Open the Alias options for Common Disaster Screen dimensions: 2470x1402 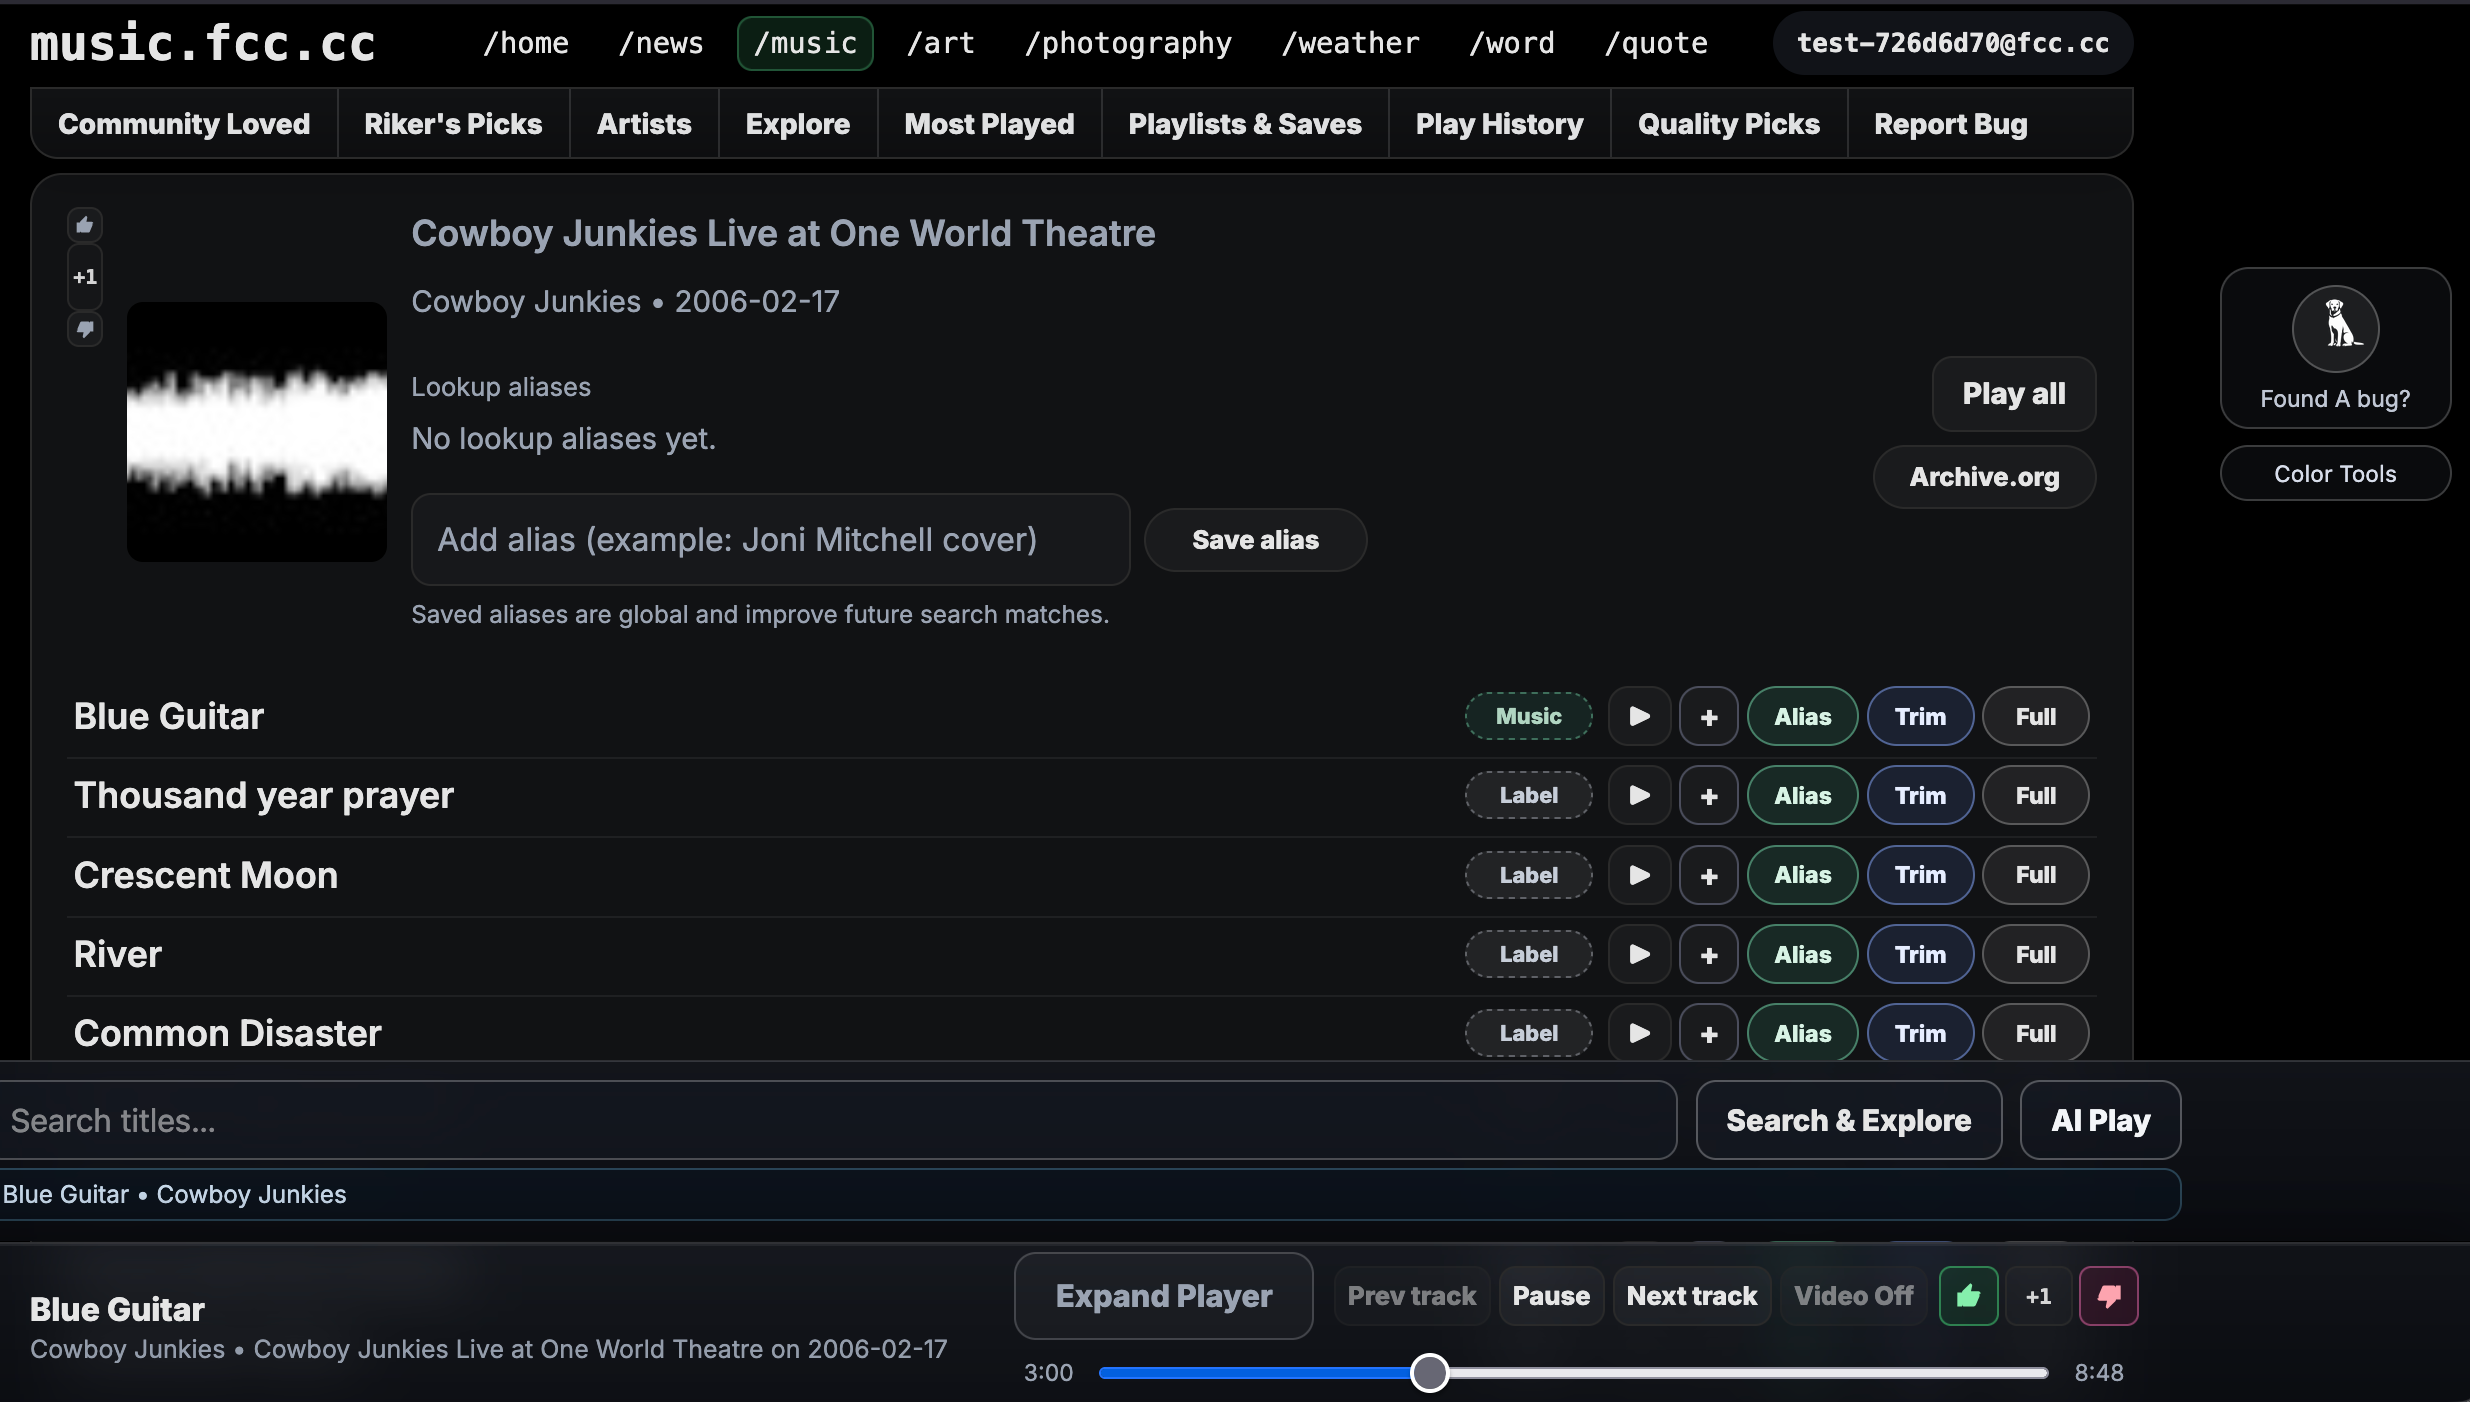[x=1801, y=1033]
